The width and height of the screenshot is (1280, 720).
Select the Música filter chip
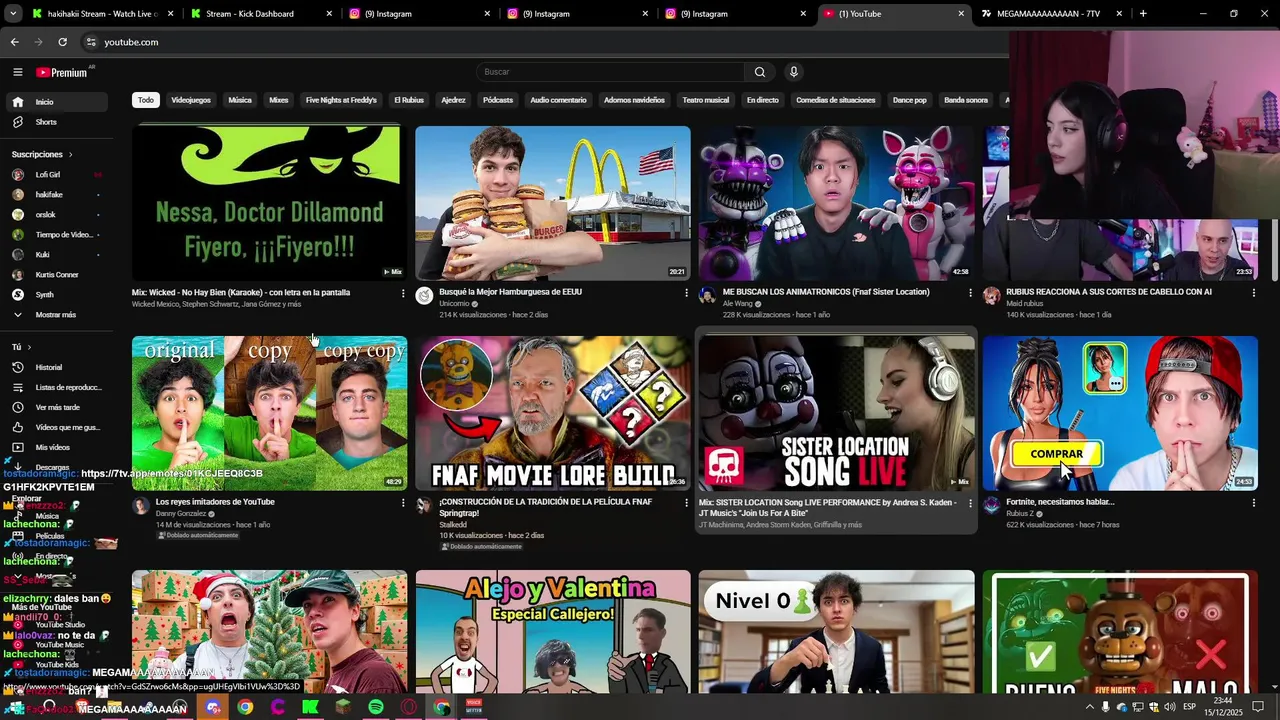coord(240,100)
